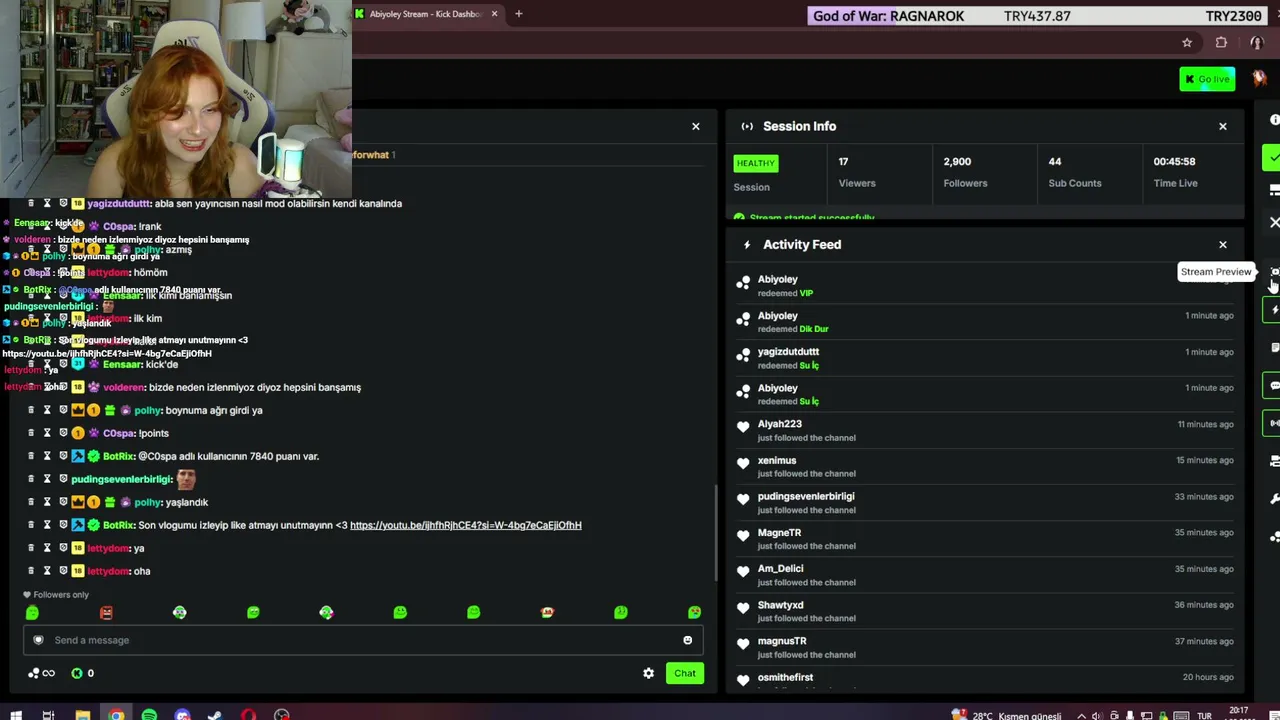This screenshot has width=1280, height=720.
Task: Select Abiyoley redeemed VIP activity entry
Action: [985, 285]
